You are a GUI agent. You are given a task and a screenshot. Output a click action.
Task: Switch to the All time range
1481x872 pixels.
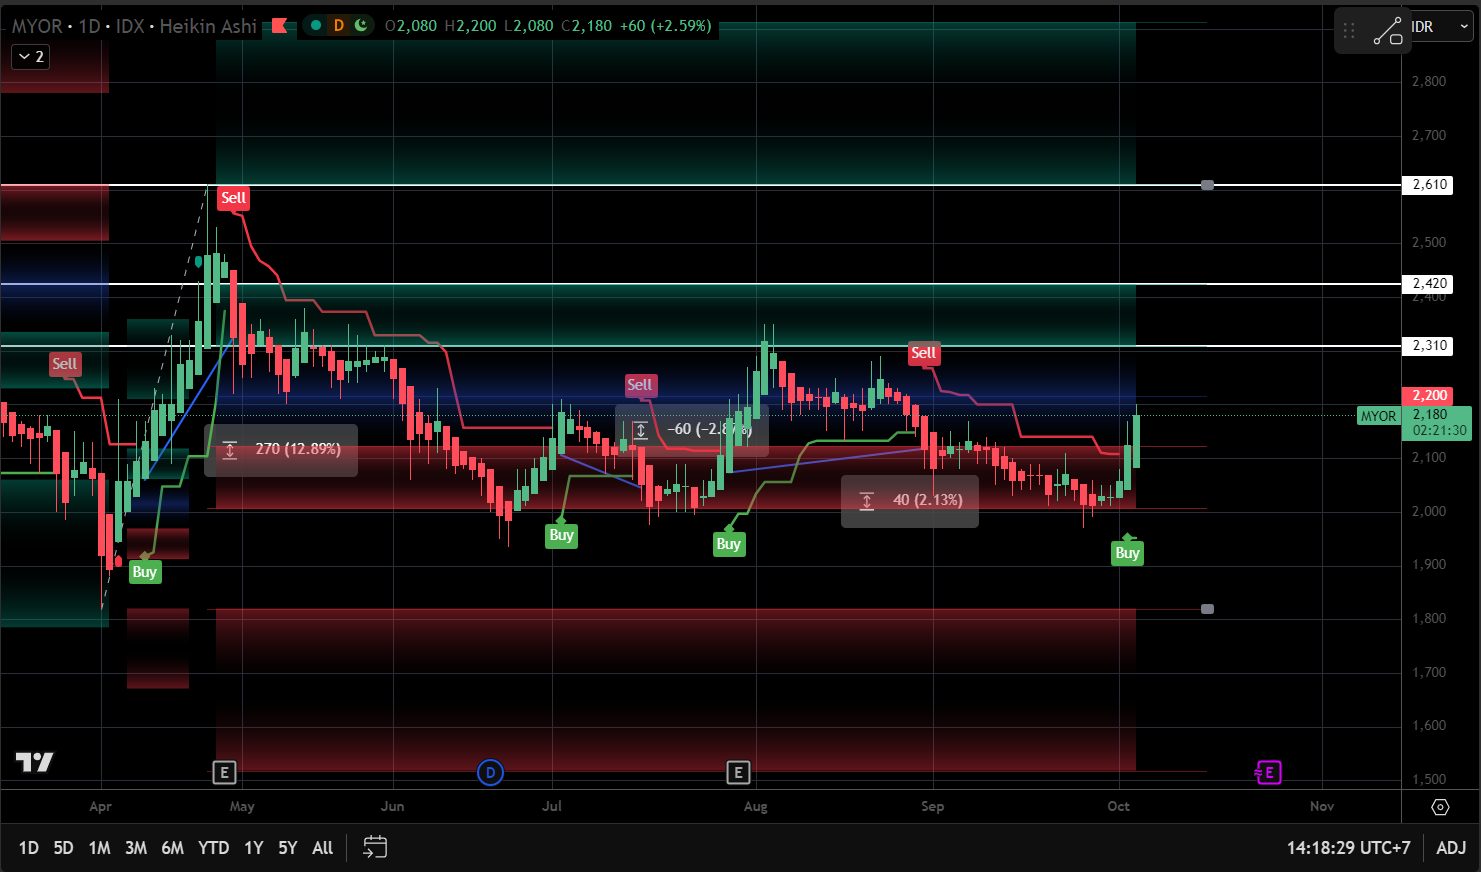click(322, 848)
